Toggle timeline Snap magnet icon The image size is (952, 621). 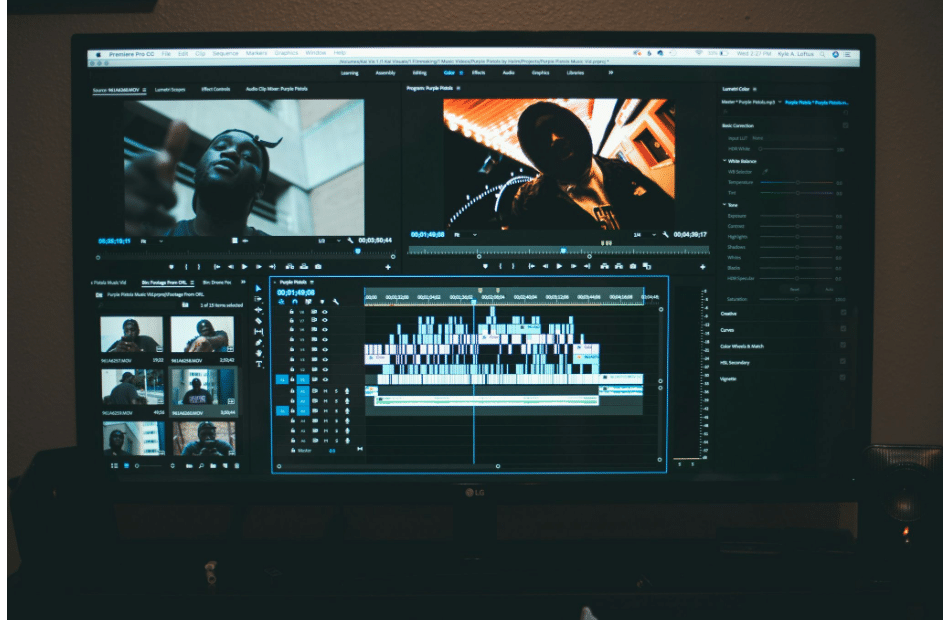(294, 302)
